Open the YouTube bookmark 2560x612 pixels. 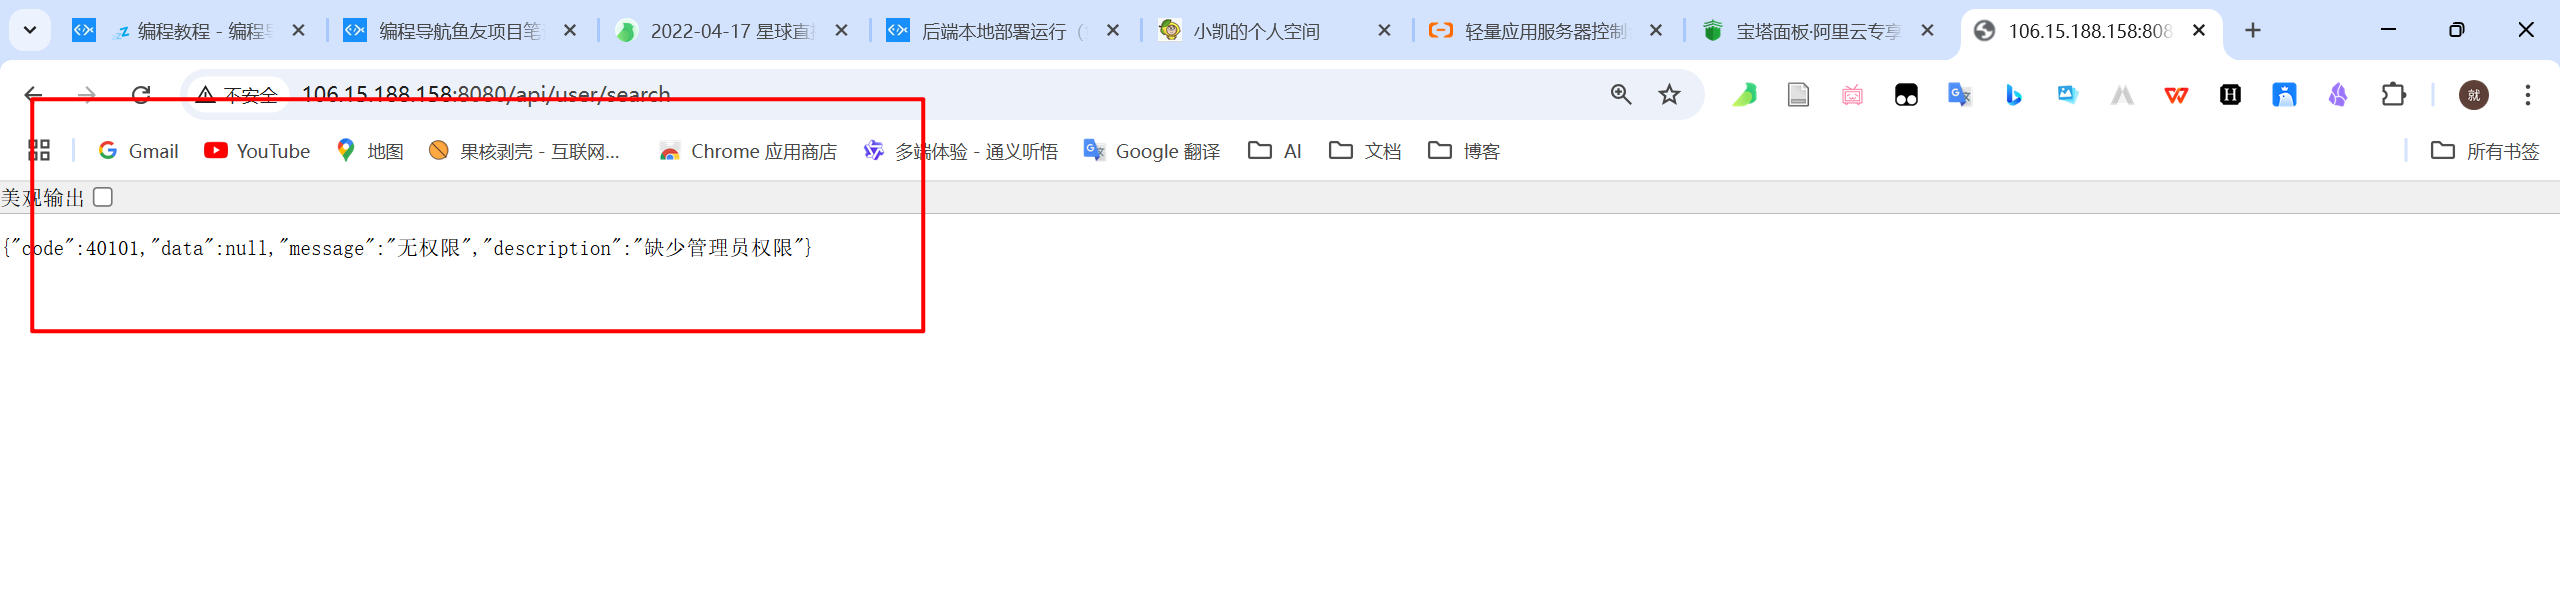tap(257, 151)
